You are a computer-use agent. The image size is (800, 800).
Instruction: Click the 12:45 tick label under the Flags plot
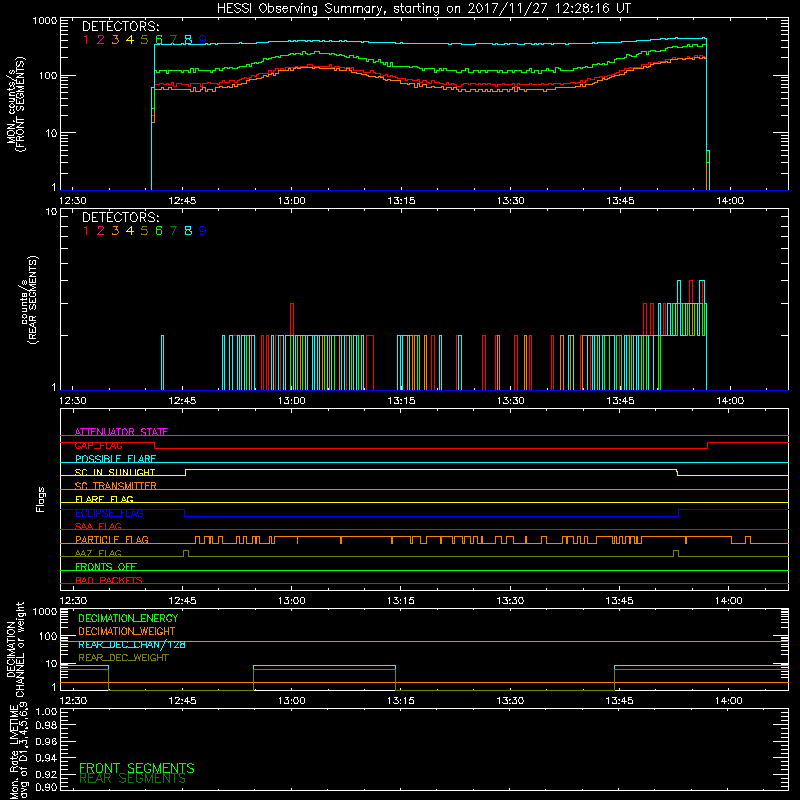[182, 601]
